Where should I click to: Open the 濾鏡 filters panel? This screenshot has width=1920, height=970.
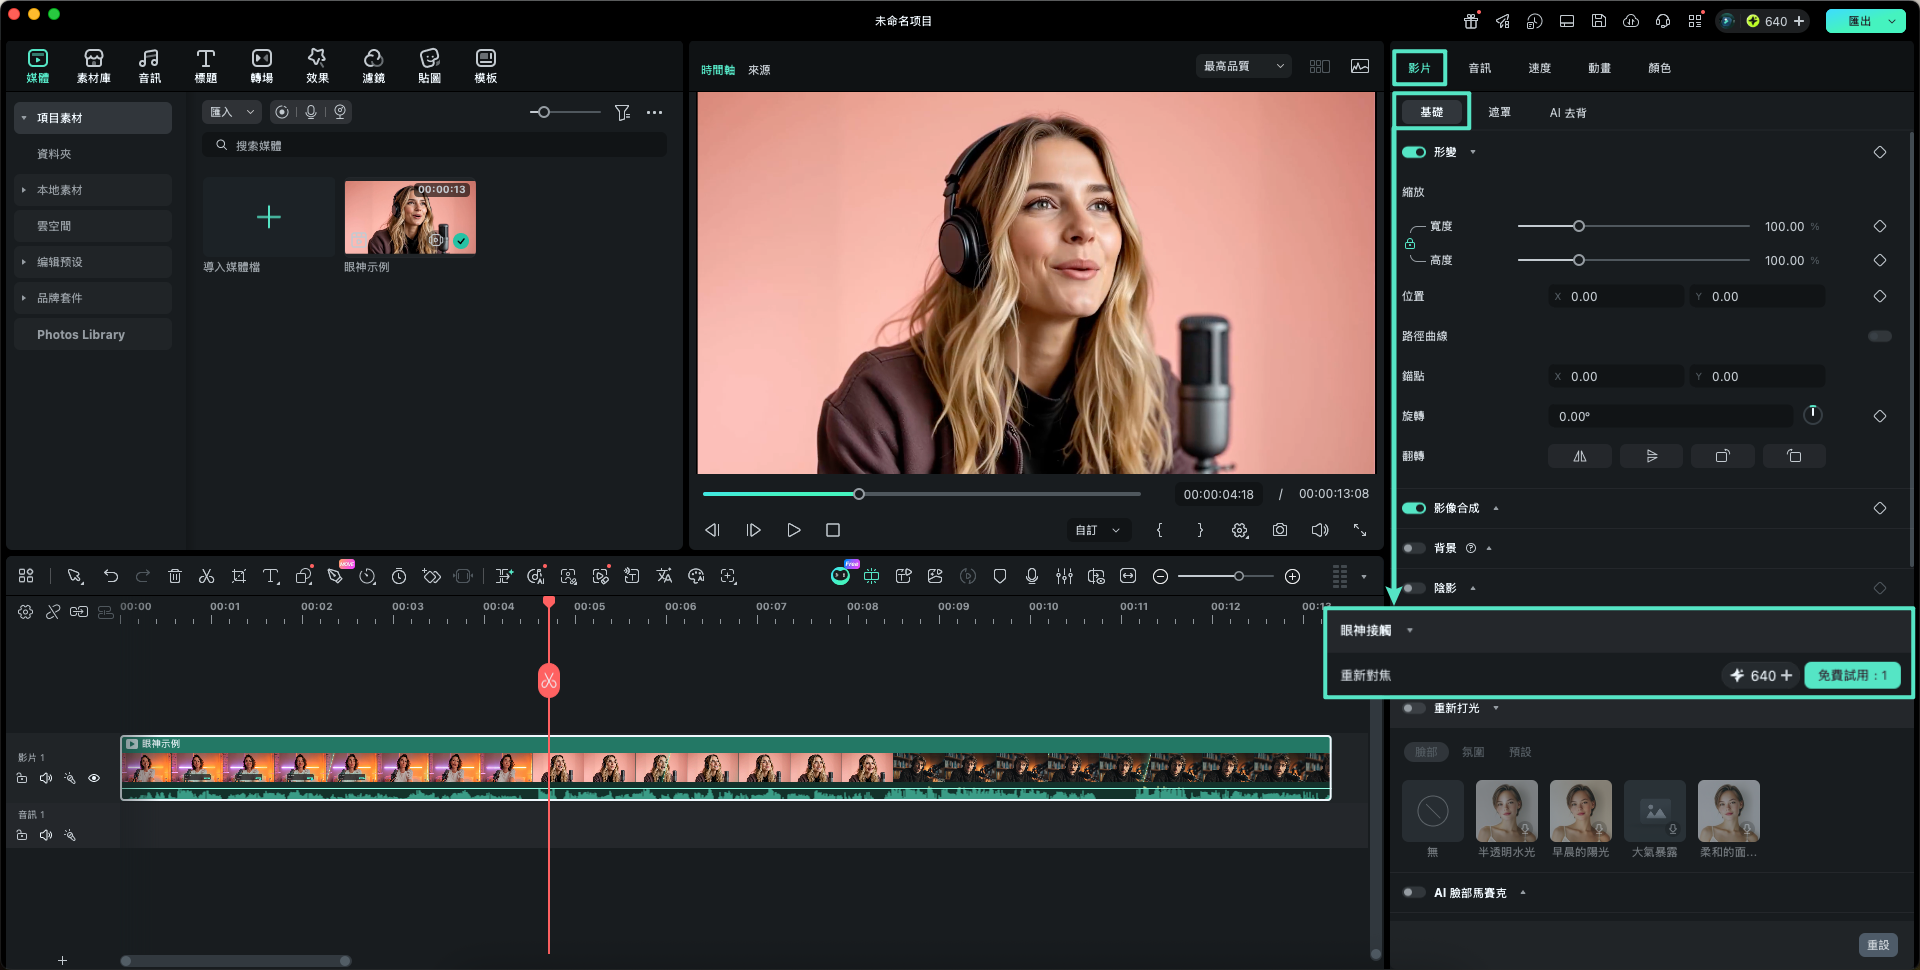[x=374, y=66]
